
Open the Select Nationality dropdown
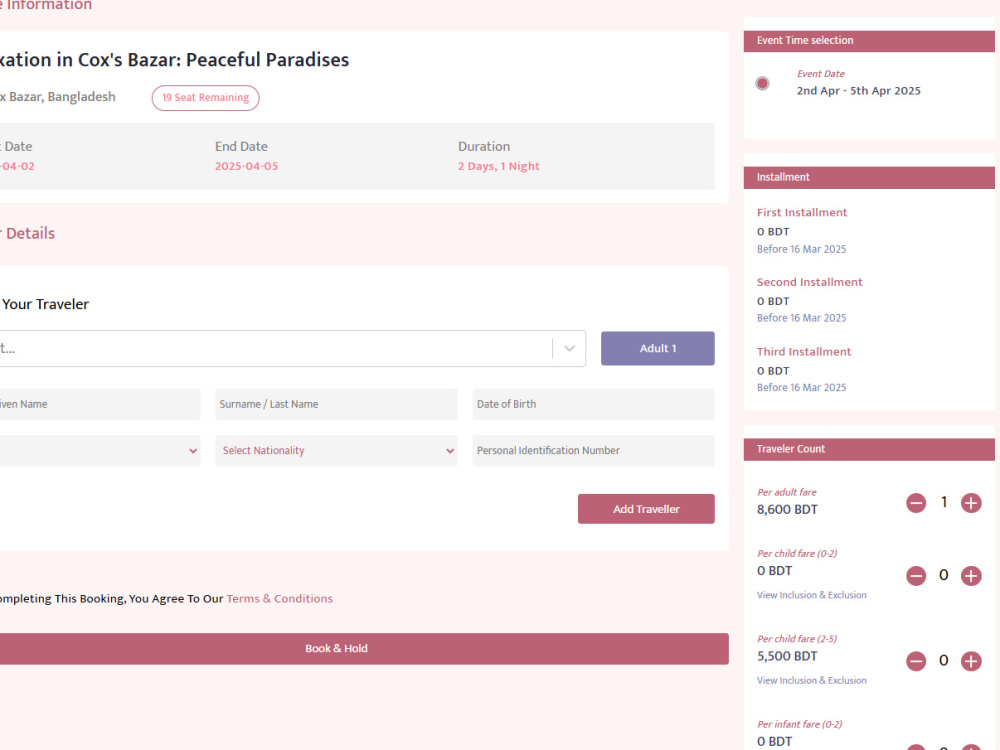336,451
